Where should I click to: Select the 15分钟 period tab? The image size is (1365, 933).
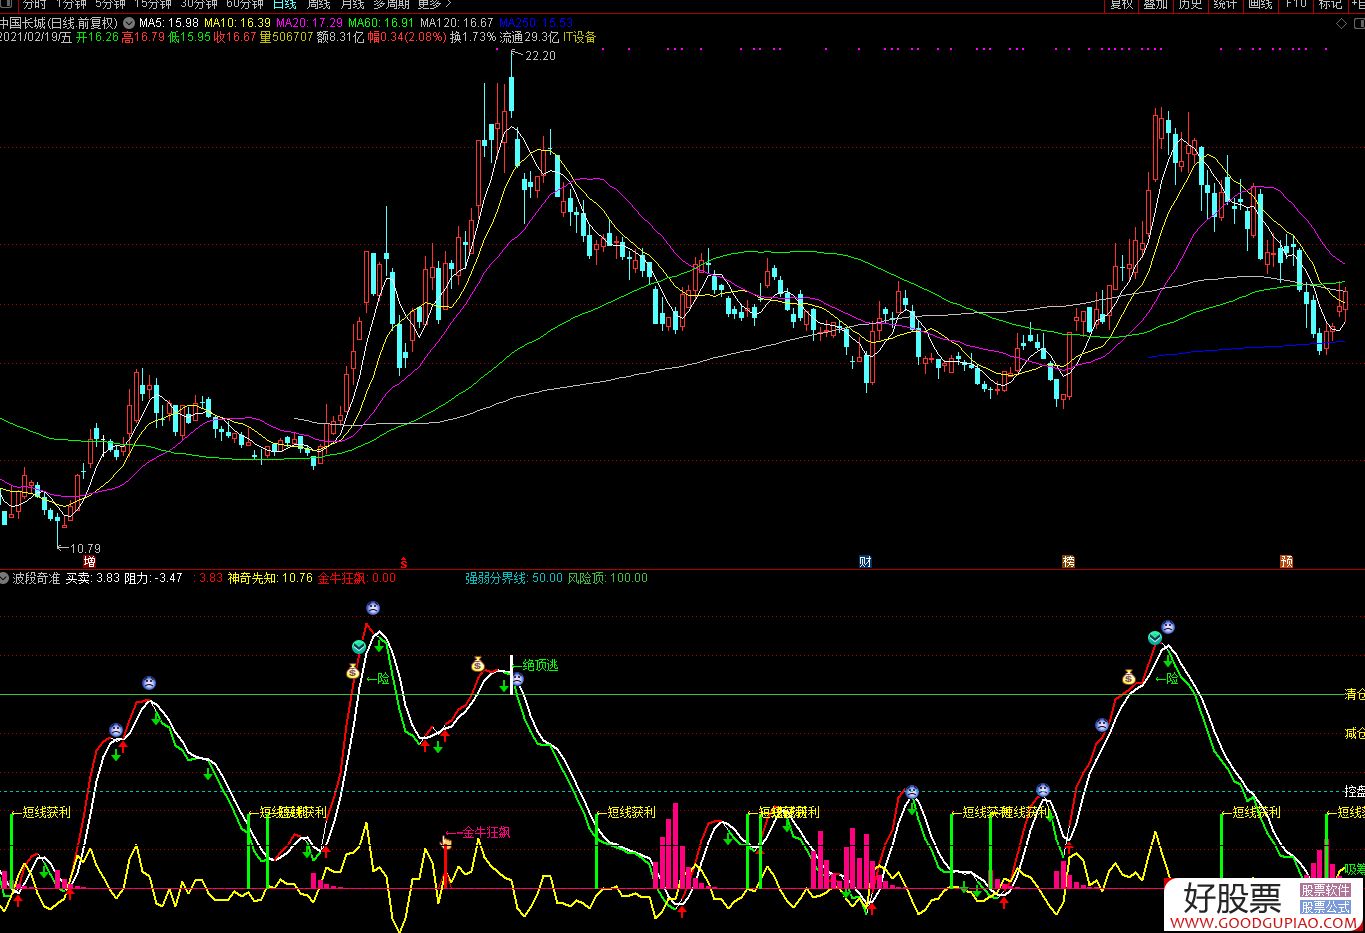click(154, 4)
